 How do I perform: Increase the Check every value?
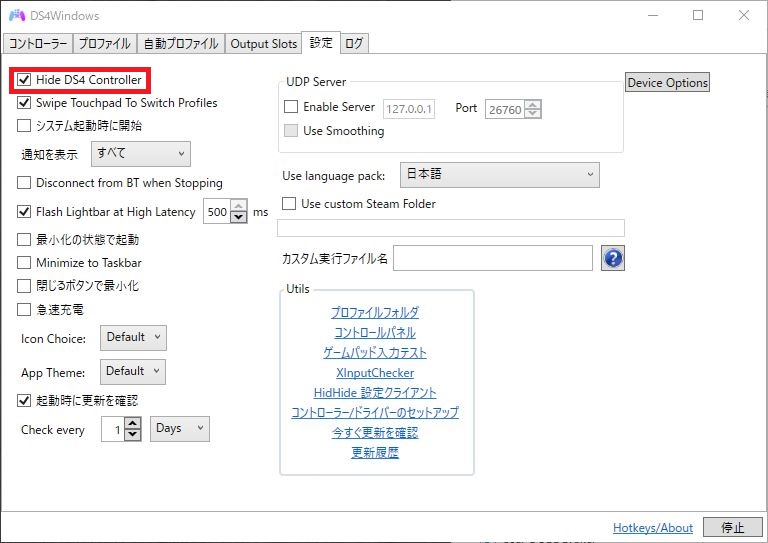133,424
